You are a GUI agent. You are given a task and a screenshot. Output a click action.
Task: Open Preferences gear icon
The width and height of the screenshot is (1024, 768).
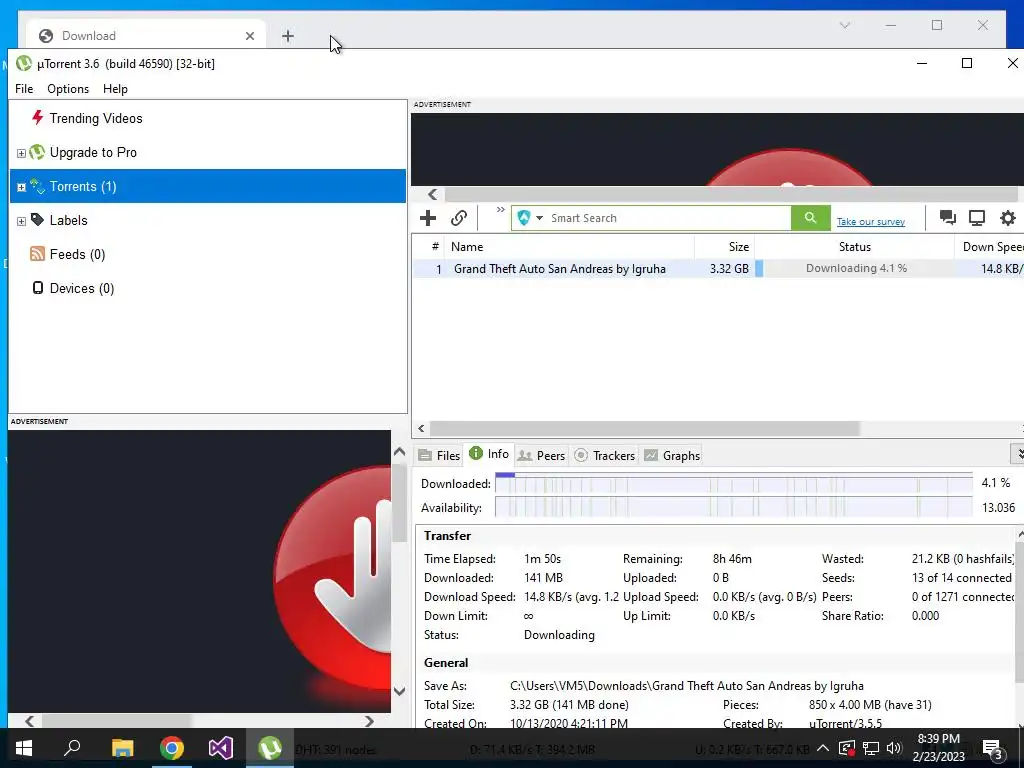pos(1008,218)
